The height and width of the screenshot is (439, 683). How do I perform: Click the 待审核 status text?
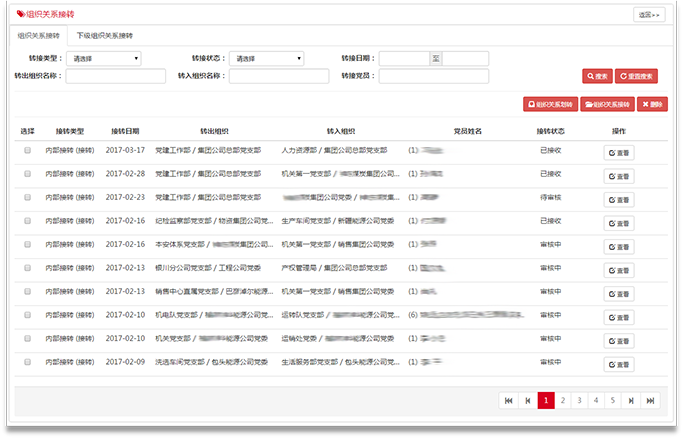point(551,197)
